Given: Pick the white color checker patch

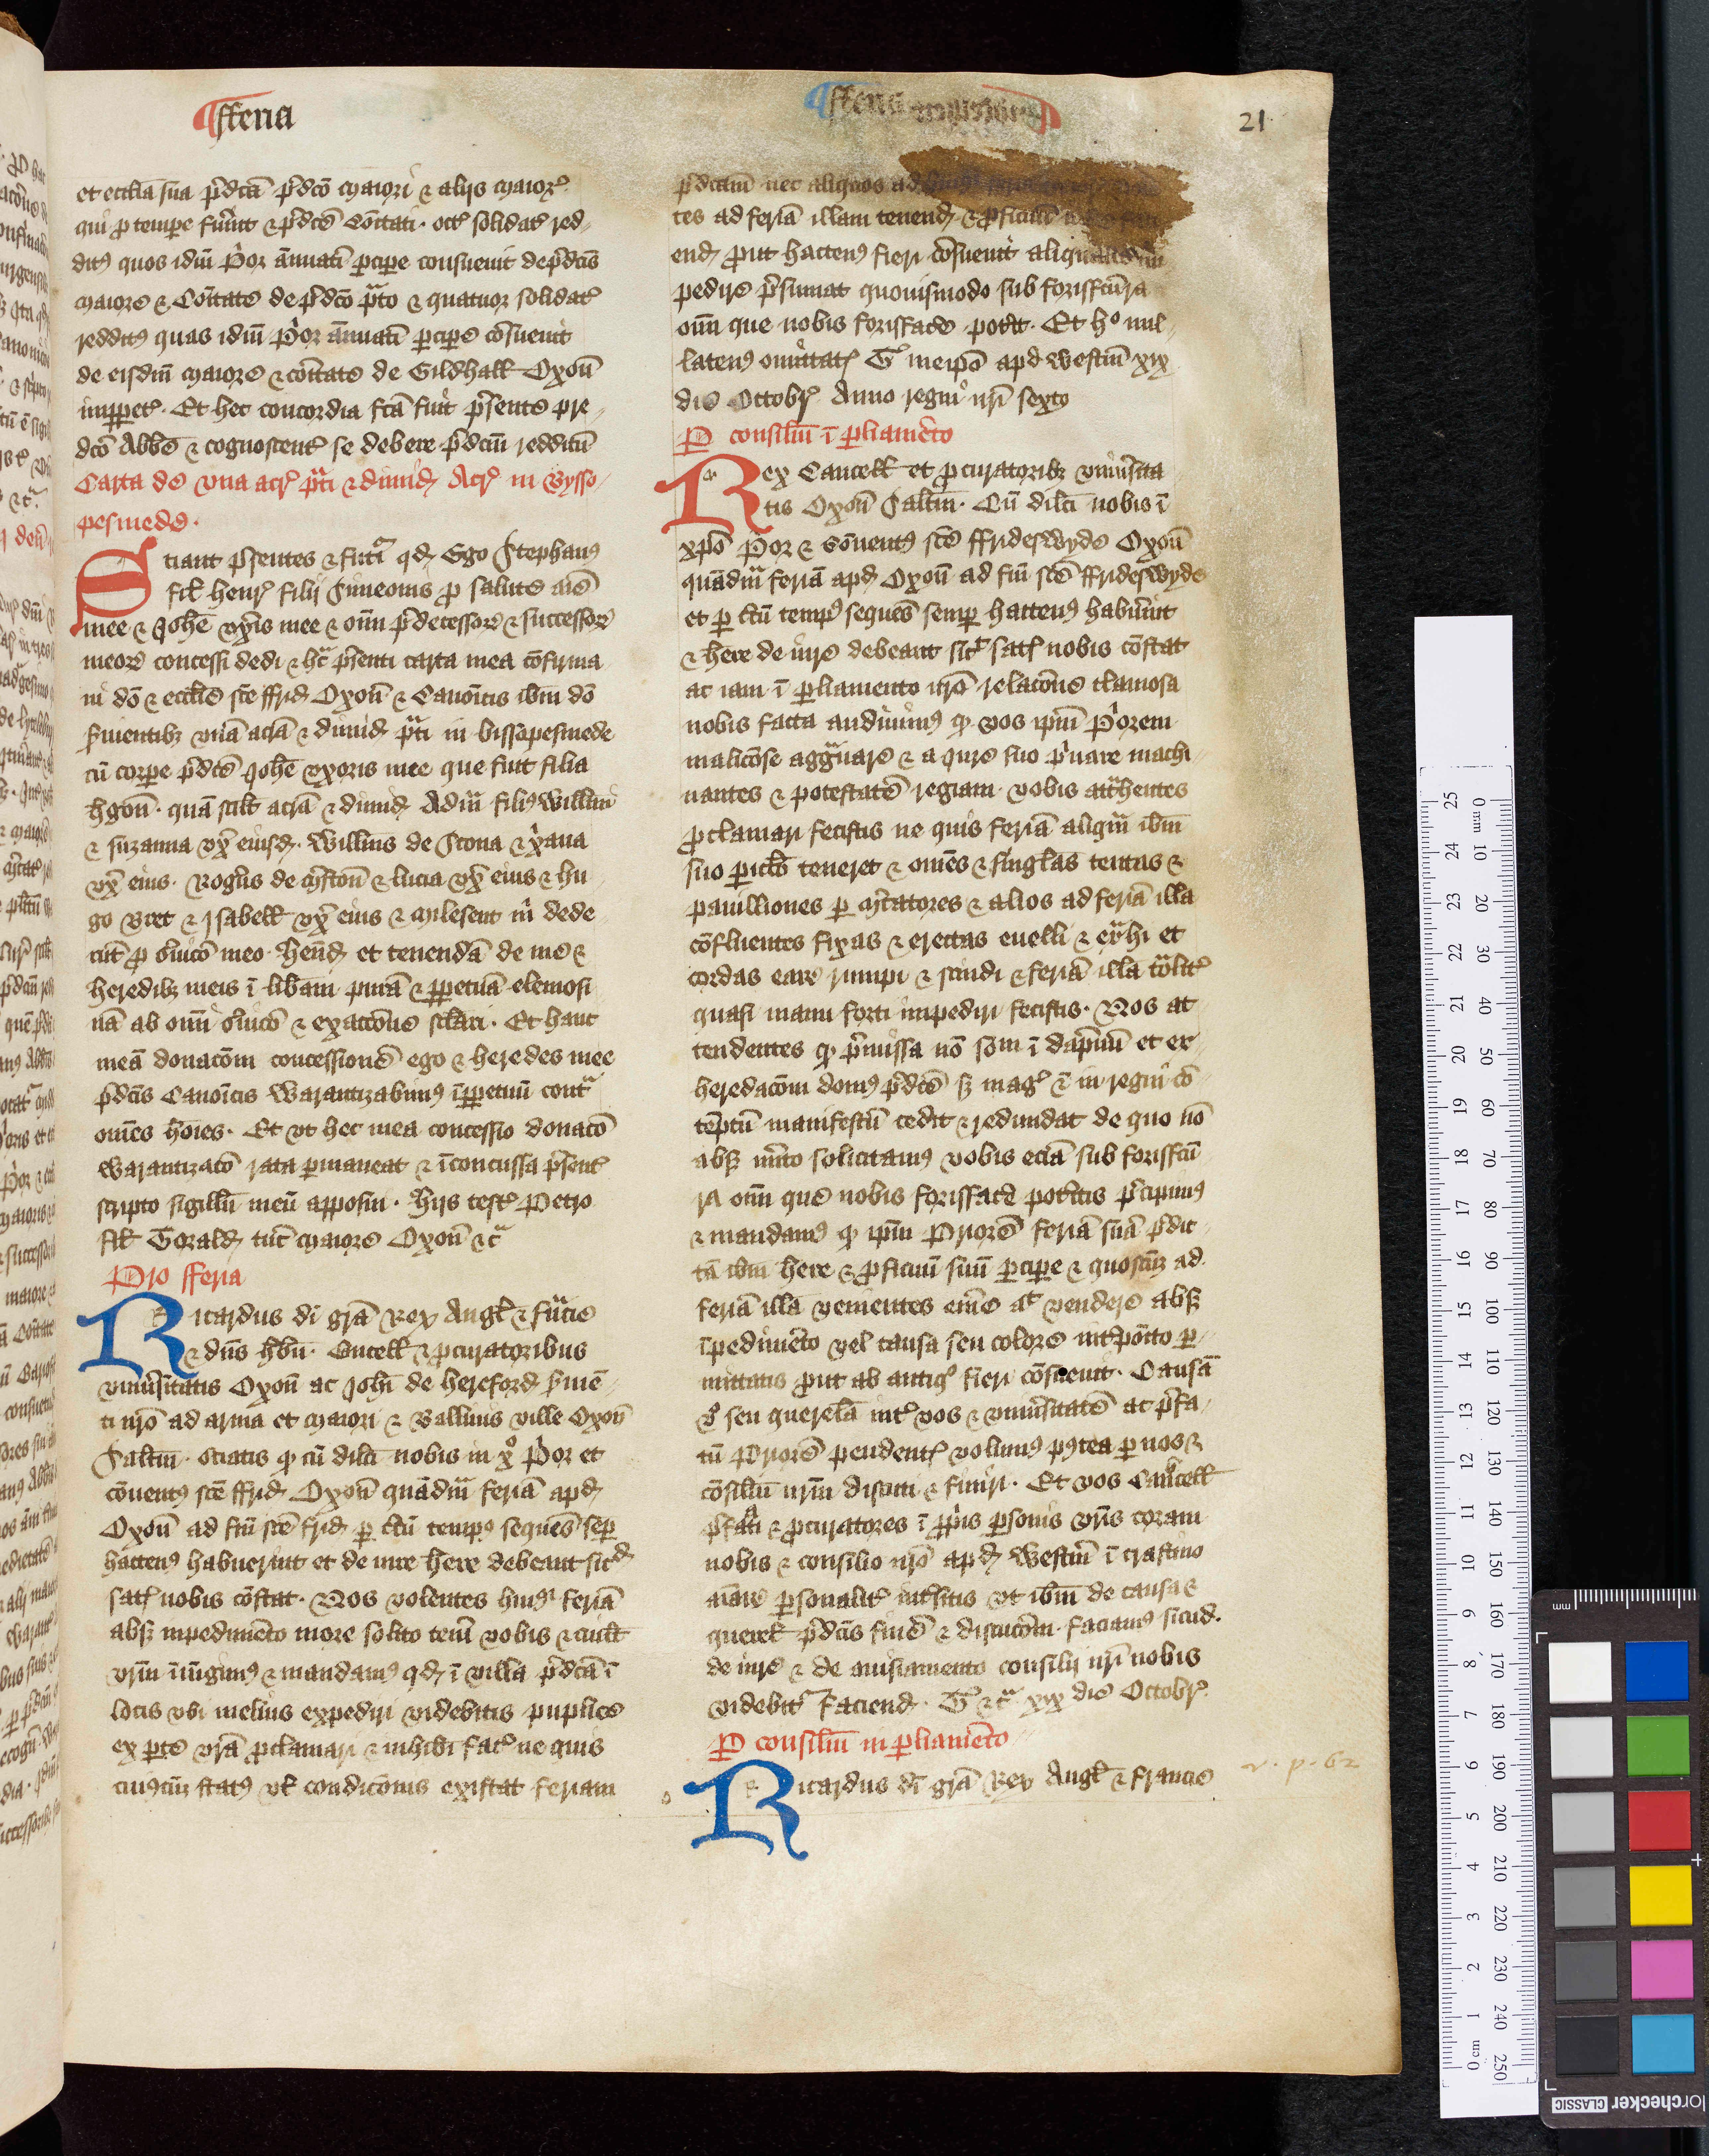Looking at the screenshot, I should (1580, 1672).
